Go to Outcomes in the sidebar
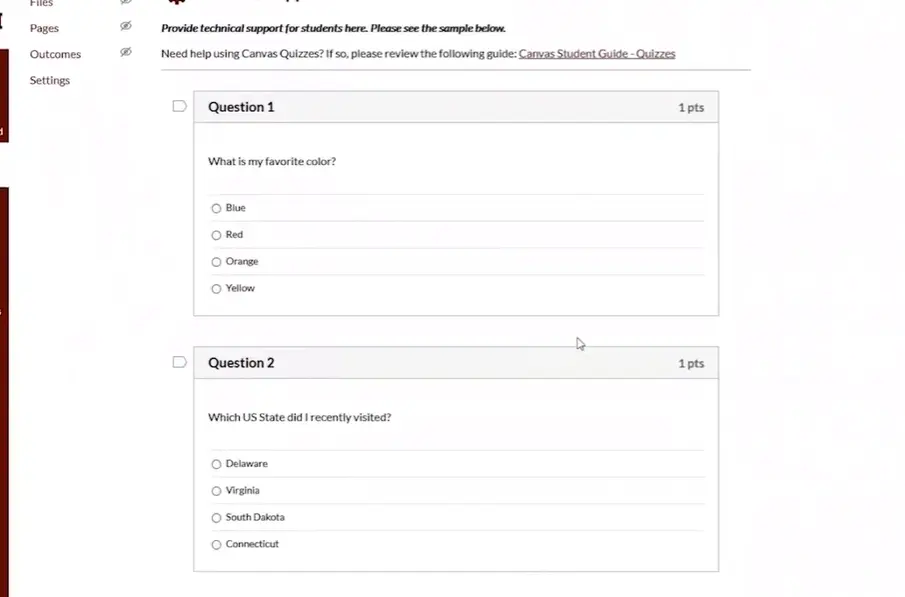 (x=55, y=54)
